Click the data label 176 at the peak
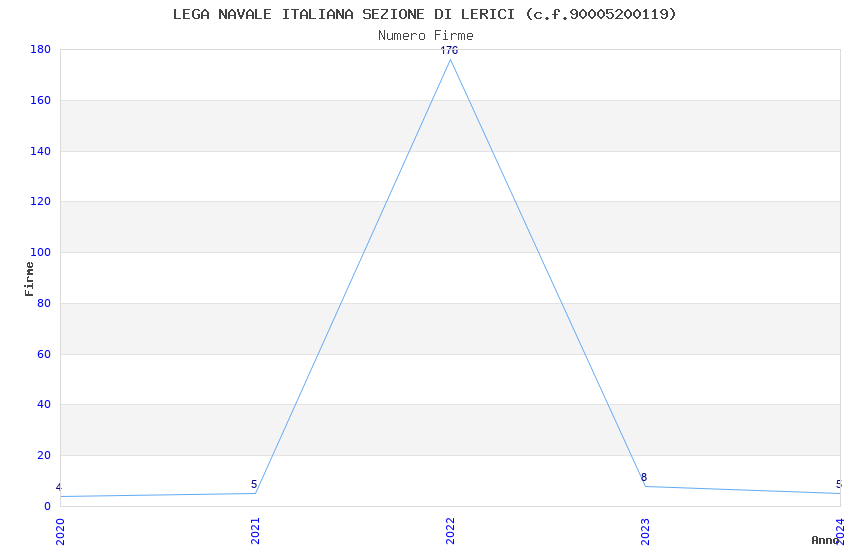The image size is (850, 550). tap(449, 50)
